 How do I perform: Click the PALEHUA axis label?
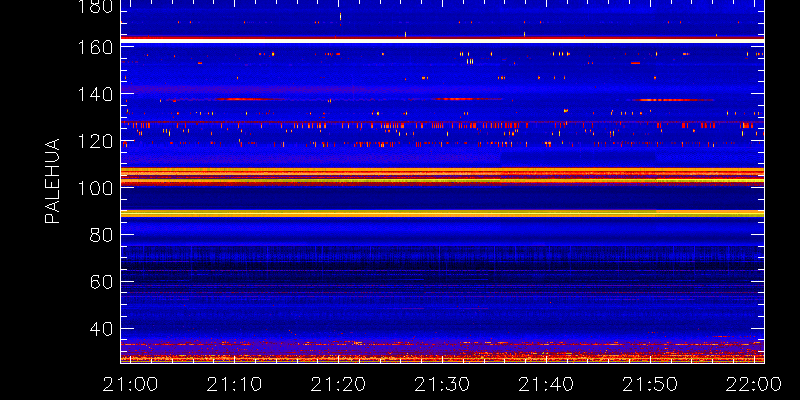(53, 181)
